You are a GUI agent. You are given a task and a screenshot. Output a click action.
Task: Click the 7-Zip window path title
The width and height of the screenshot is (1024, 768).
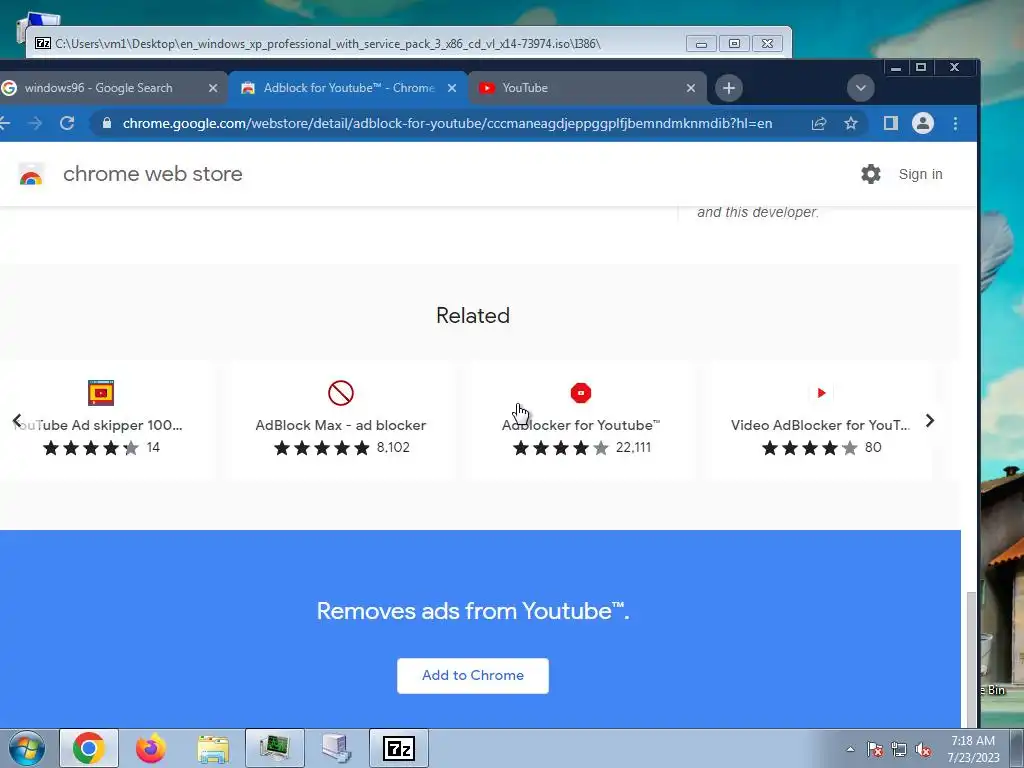point(328,44)
